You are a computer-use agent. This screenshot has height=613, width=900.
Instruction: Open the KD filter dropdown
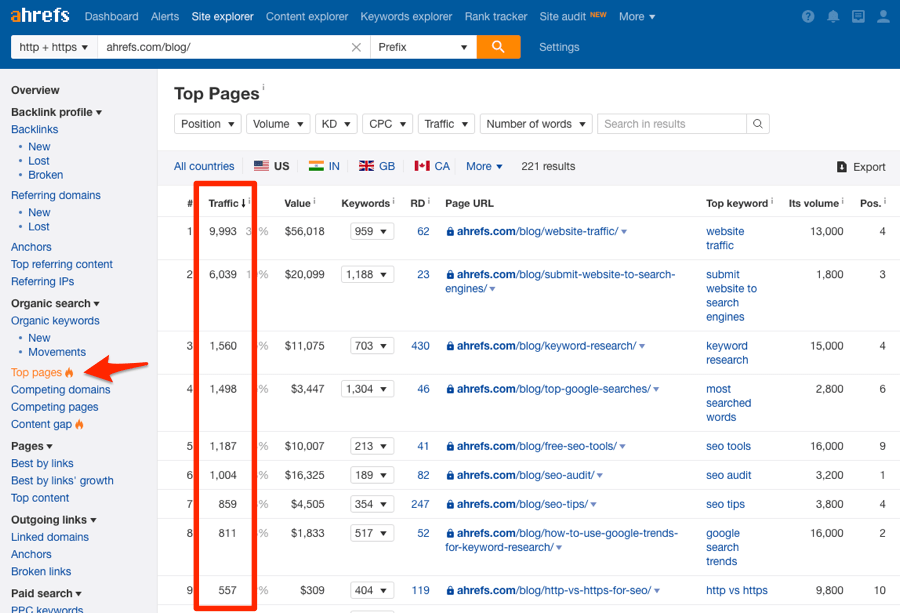point(336,124)
